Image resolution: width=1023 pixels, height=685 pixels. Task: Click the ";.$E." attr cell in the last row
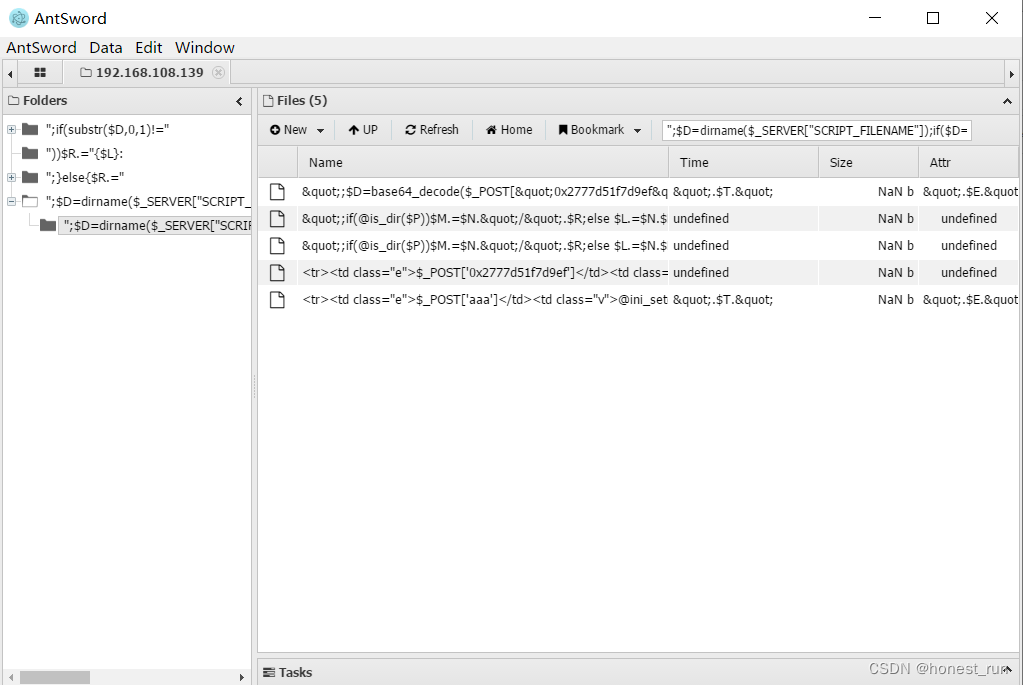coord(970,299)
